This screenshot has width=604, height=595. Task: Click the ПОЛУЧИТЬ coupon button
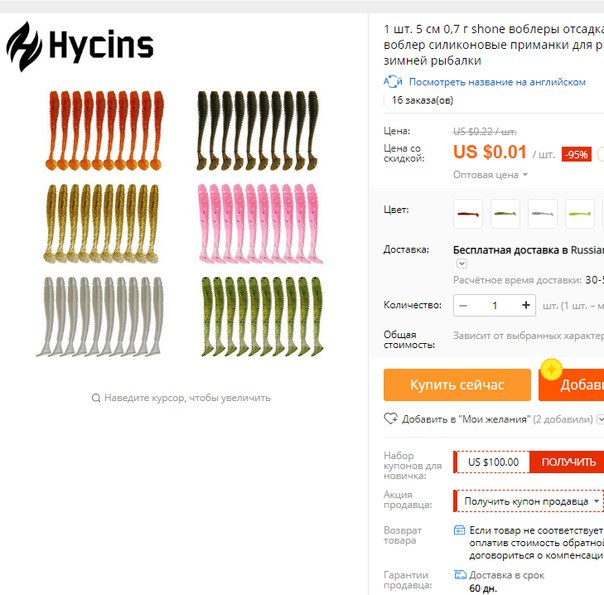pos(567,462)
